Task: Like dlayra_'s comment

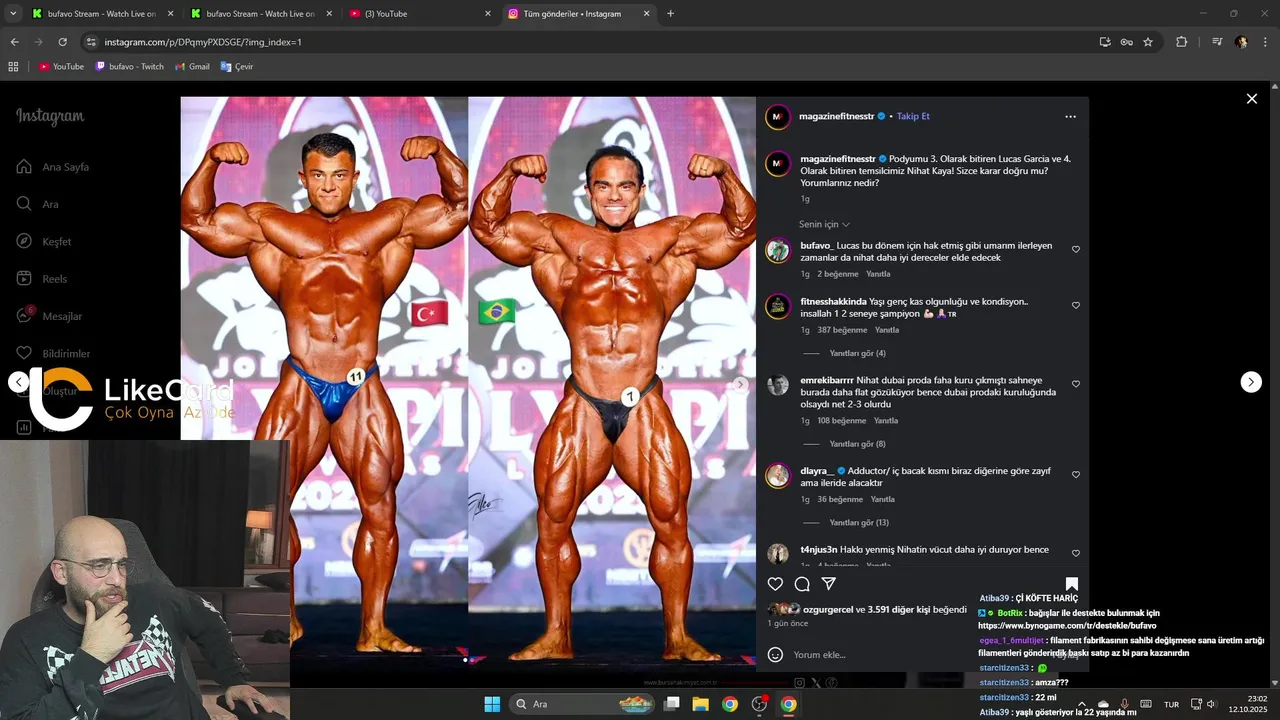Action: tap(1076, 474)
